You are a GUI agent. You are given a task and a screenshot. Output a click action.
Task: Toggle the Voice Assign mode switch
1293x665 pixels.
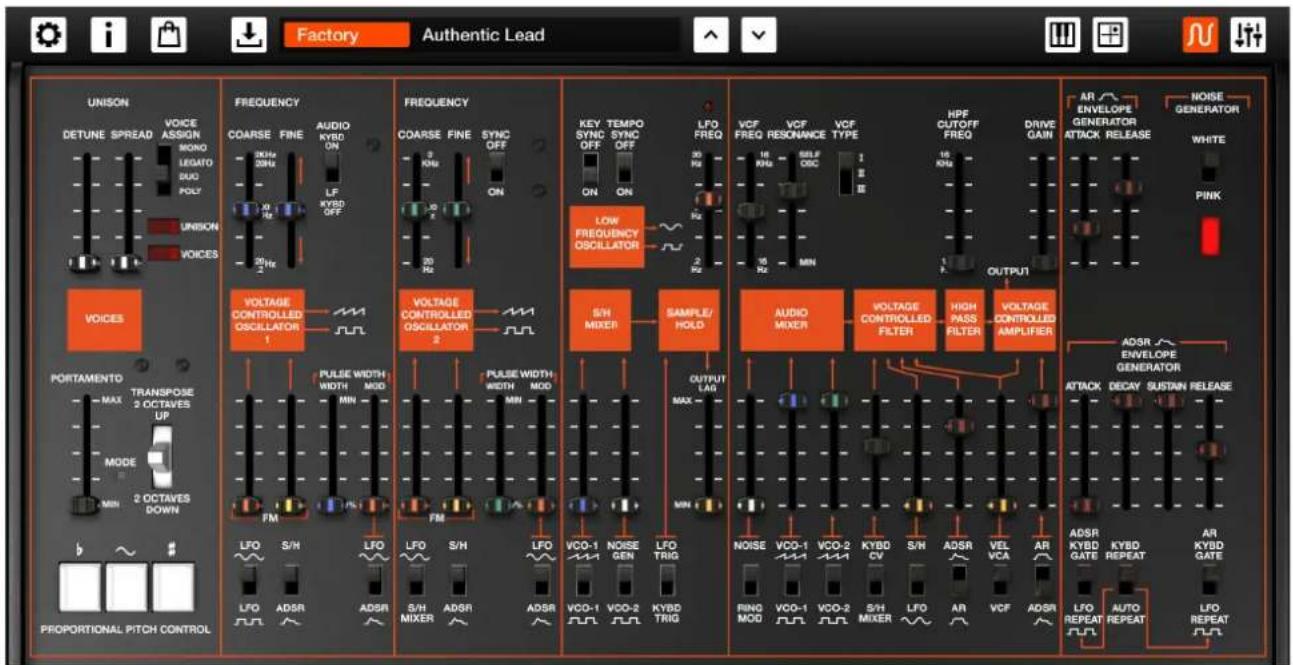click(x=165, y=170)
